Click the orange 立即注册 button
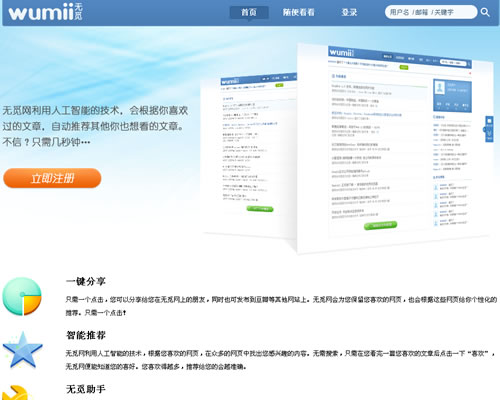Image resolution: width=500 pixels, height=400 pixels. click(x=52, y=178)
